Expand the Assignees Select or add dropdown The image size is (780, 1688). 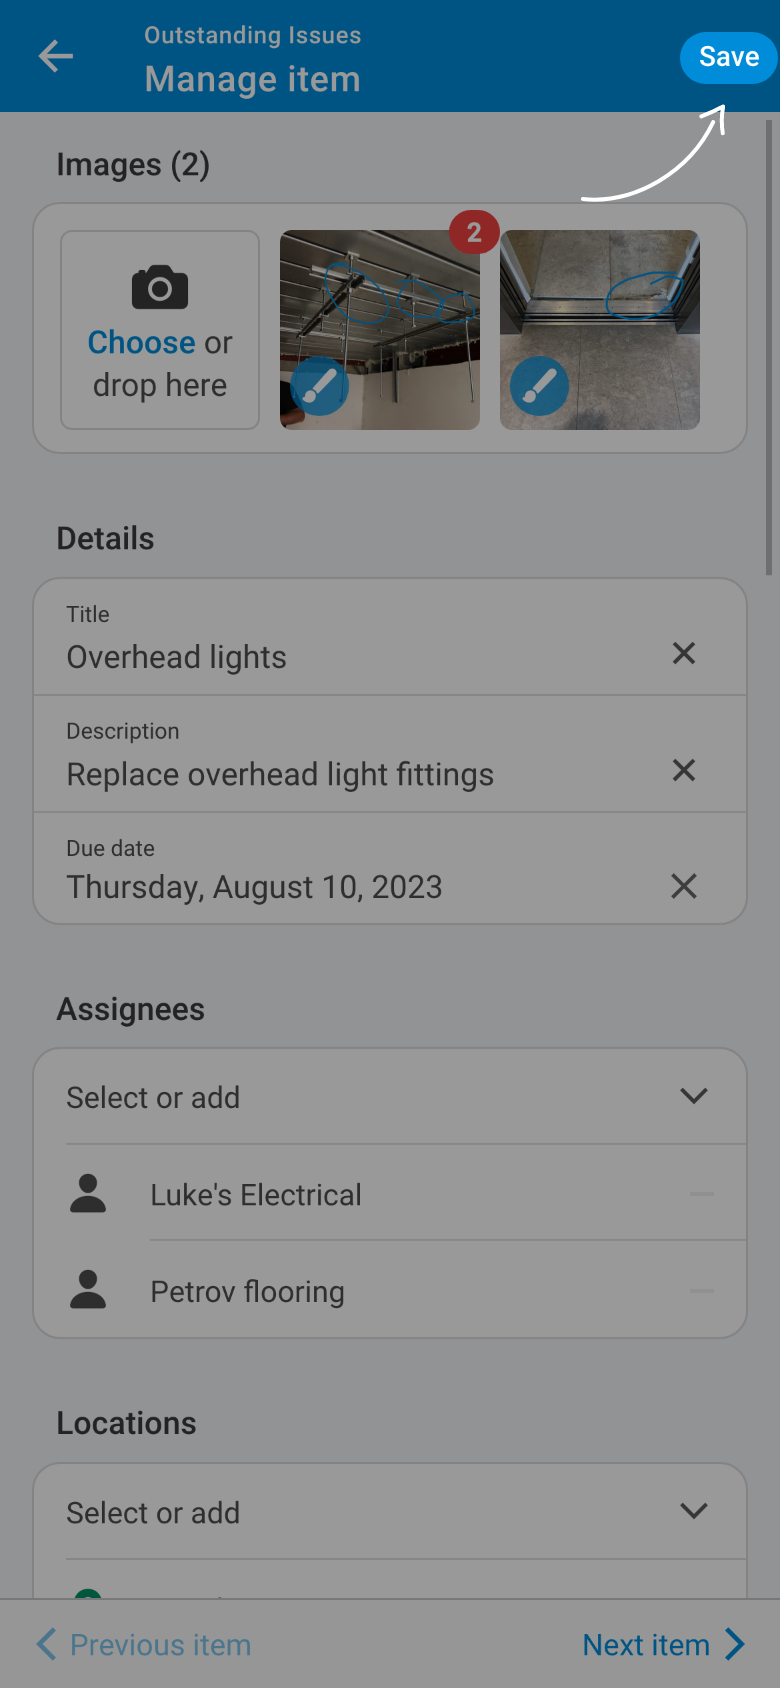tap(693, 1097)
